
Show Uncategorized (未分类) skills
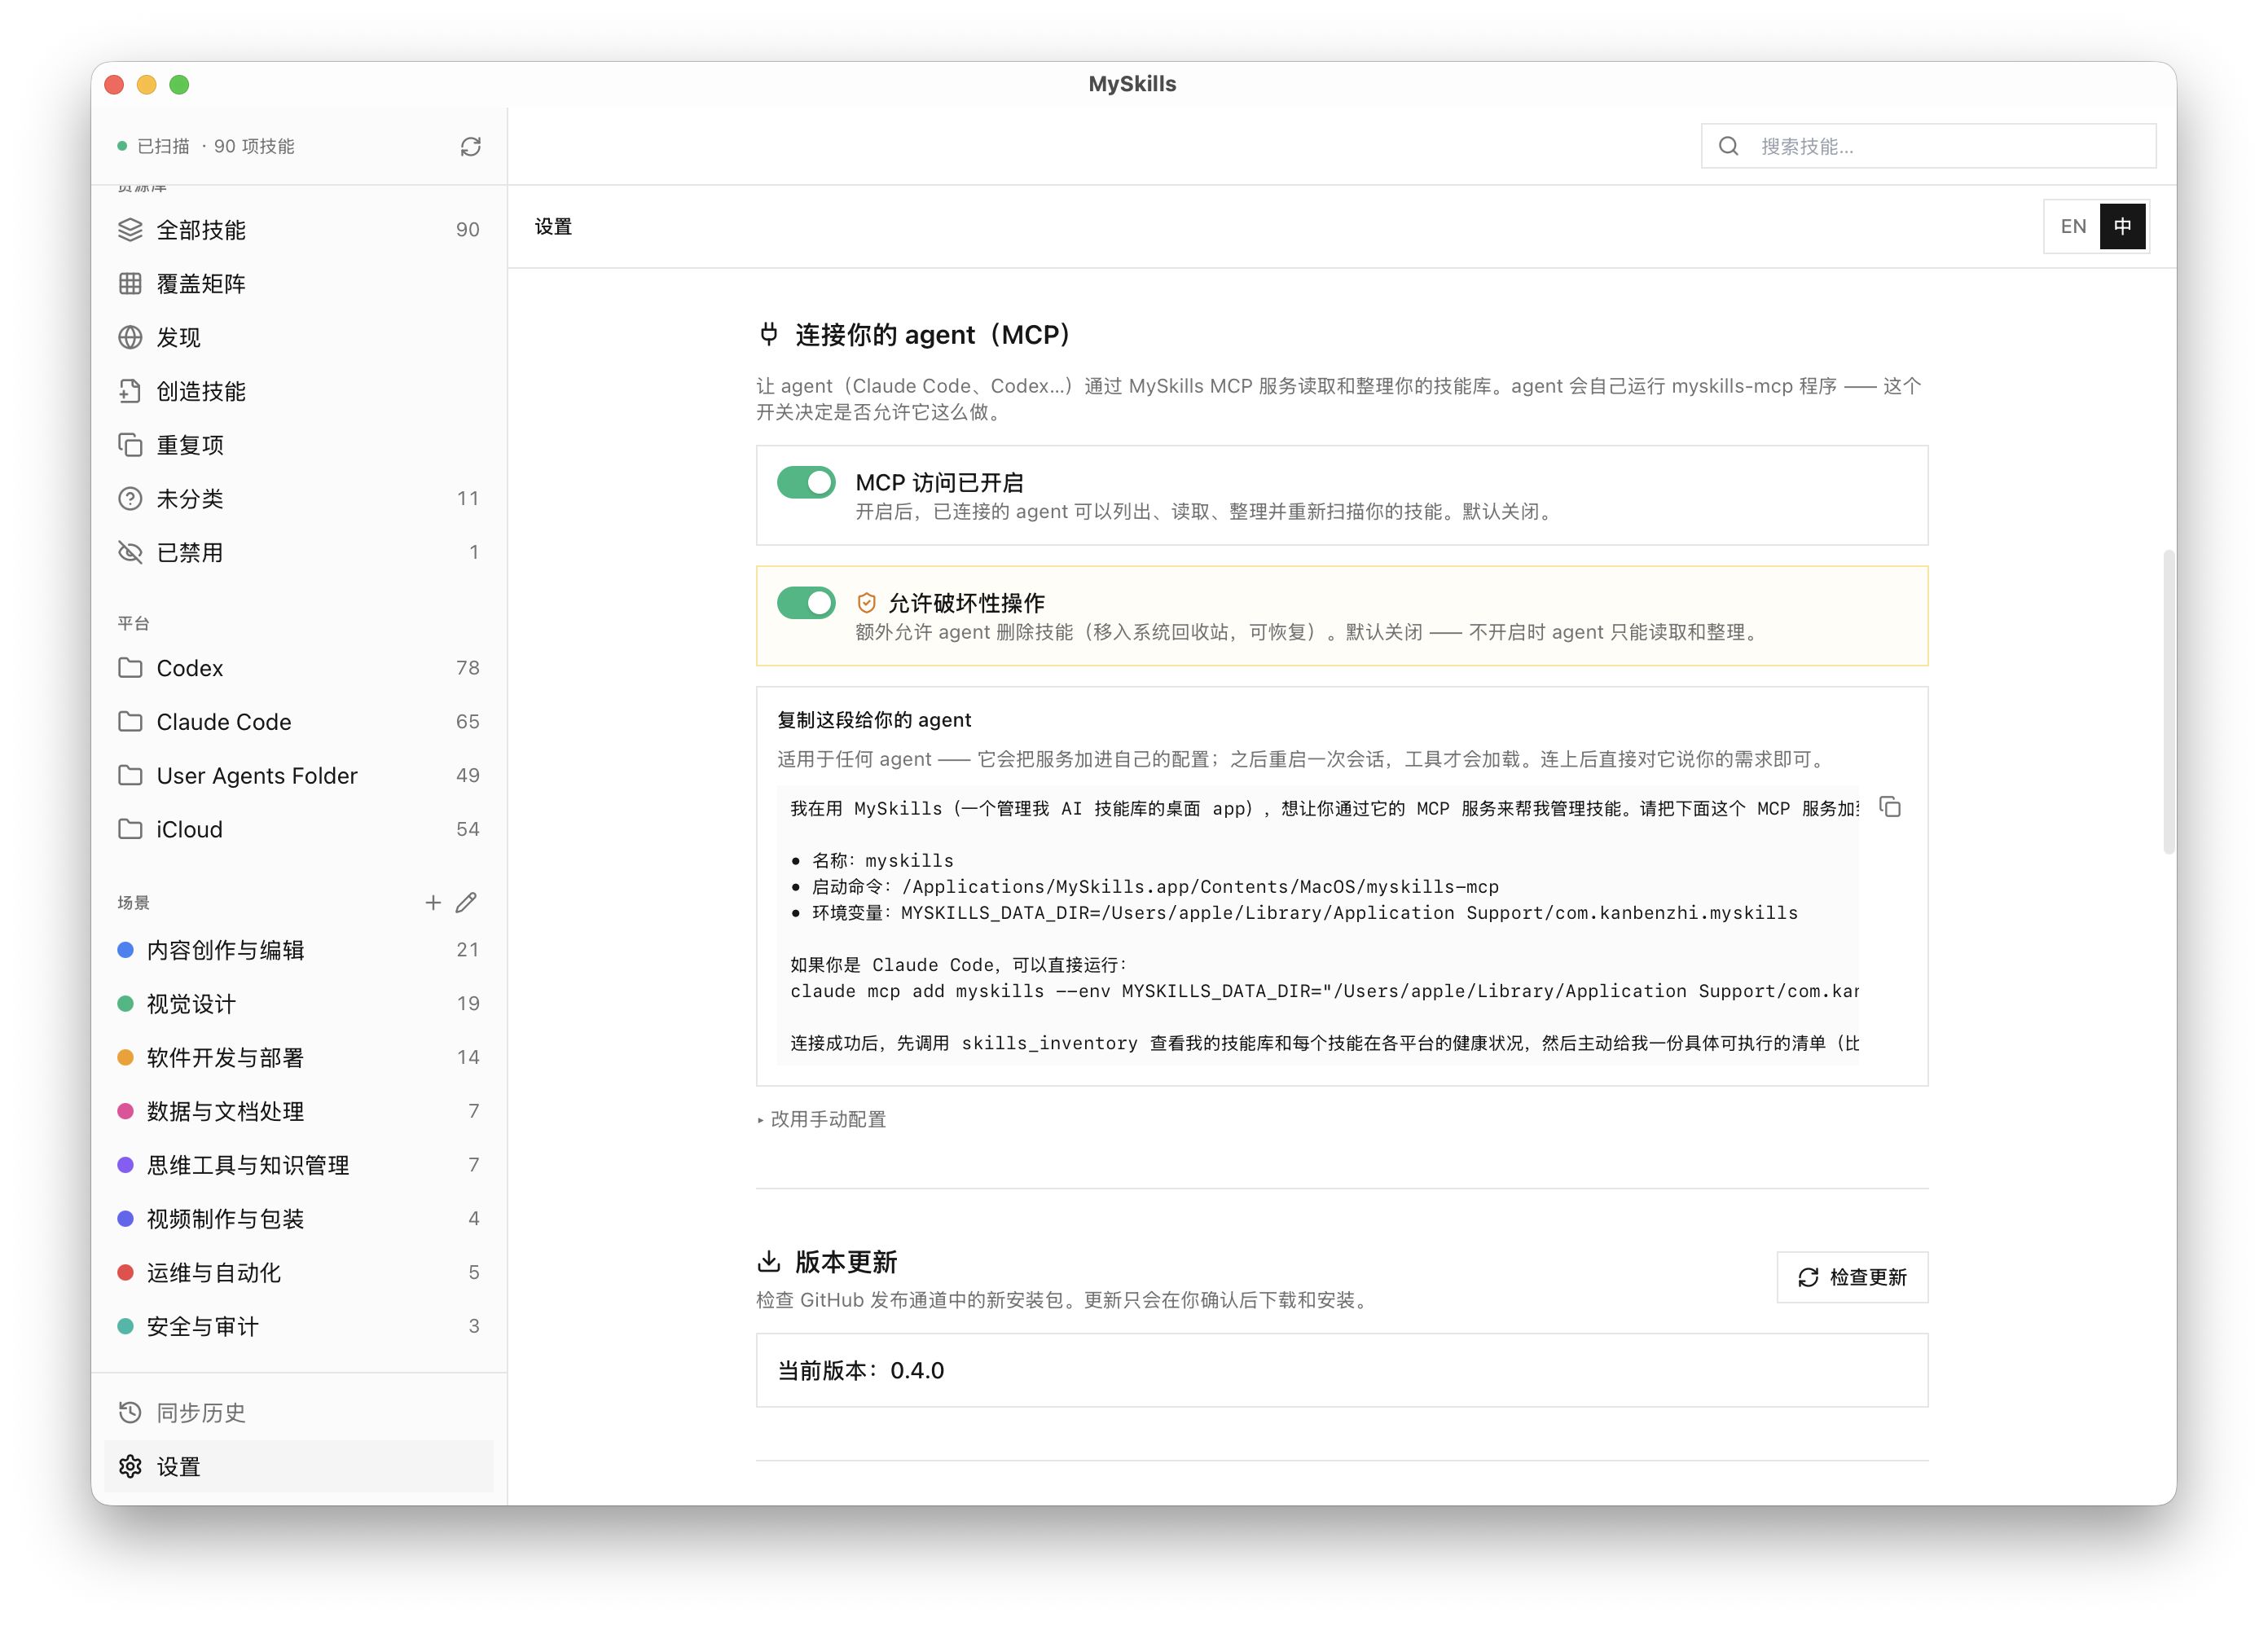coord(298,499)
